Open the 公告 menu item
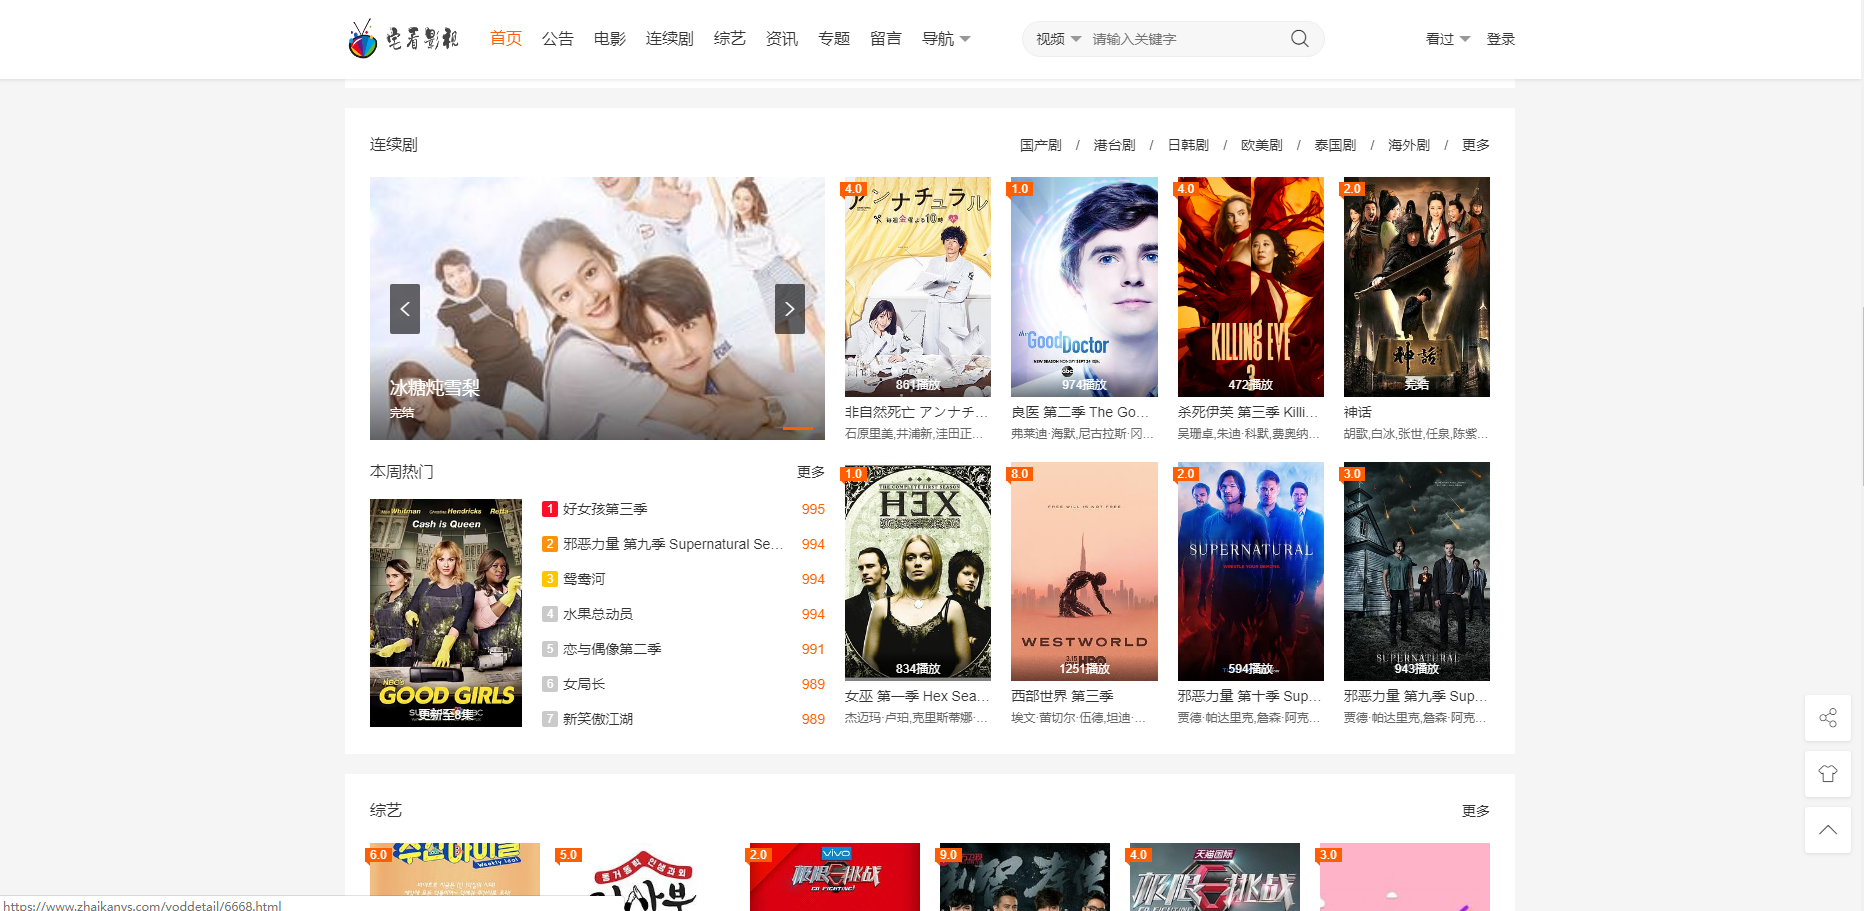Image resolution: width=1864 pixels, height=911 pixels. (x=558, y=39)
